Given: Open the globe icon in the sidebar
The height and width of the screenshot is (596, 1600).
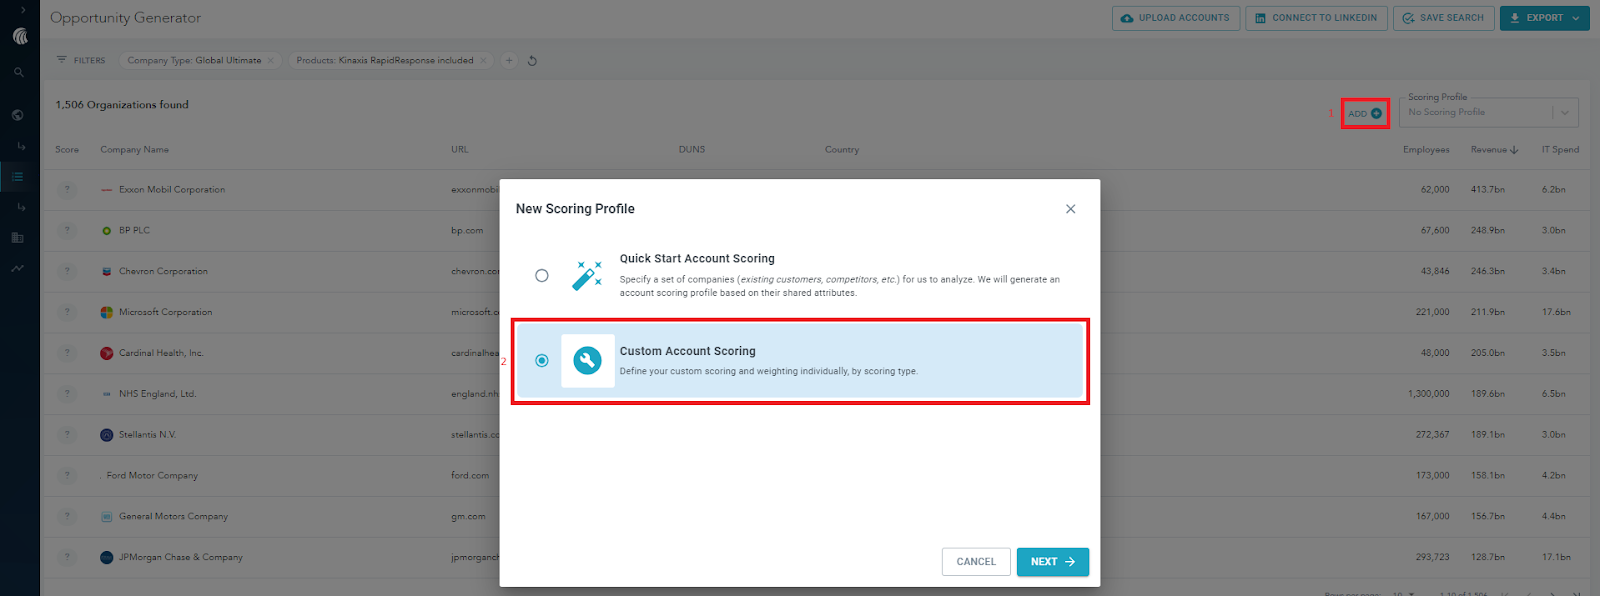Looking at the screenshot, I should [x=18, y=115].
